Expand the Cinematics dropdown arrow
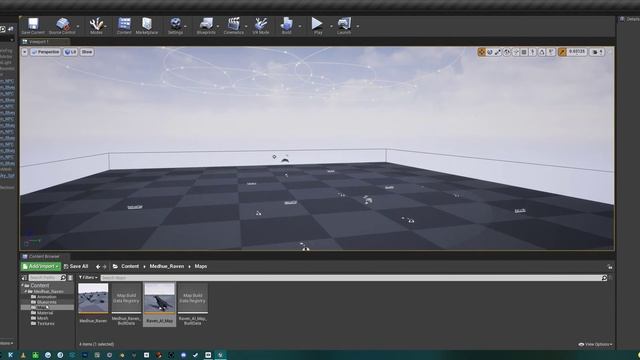The height and width of the screenshot is (360, 640). tap(246, 27)
